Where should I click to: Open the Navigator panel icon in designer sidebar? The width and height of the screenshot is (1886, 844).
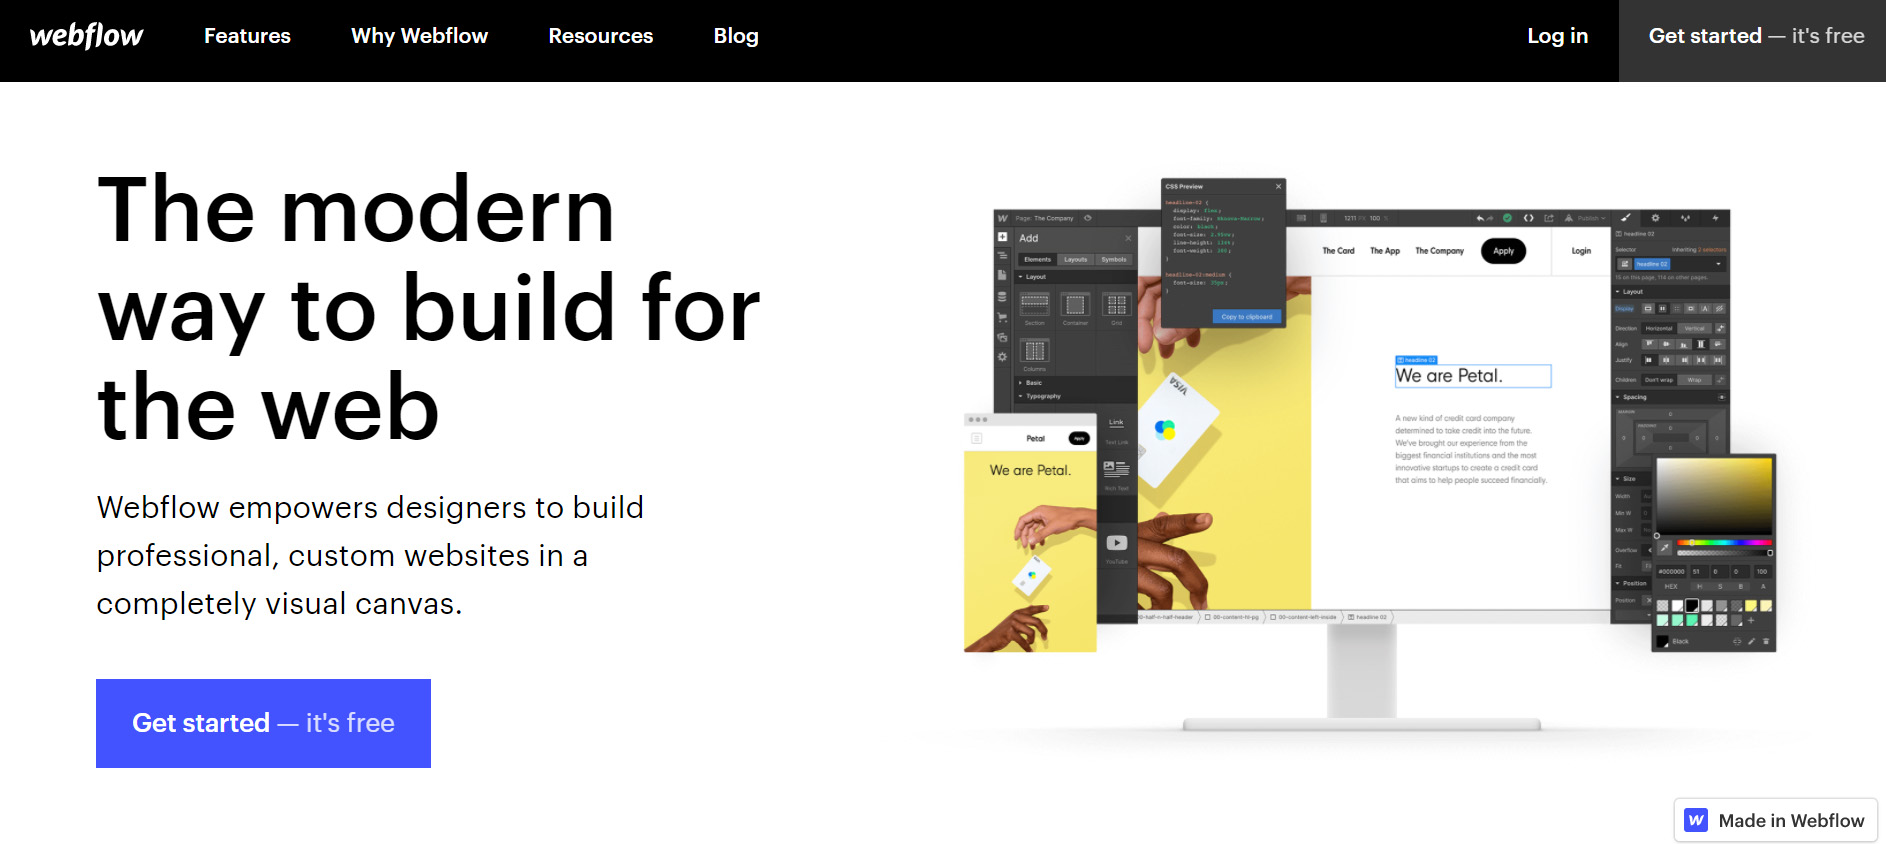1002,256
